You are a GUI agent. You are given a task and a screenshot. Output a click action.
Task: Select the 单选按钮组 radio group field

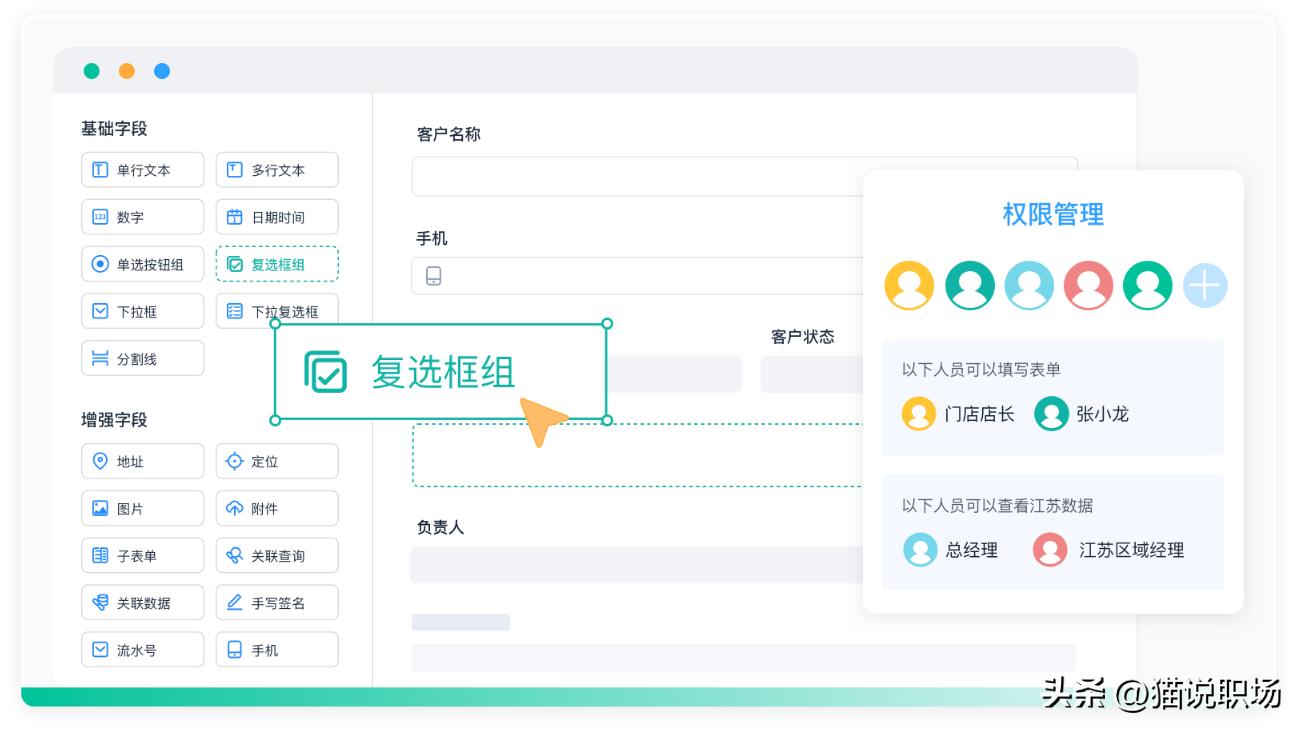coord(142,264)
